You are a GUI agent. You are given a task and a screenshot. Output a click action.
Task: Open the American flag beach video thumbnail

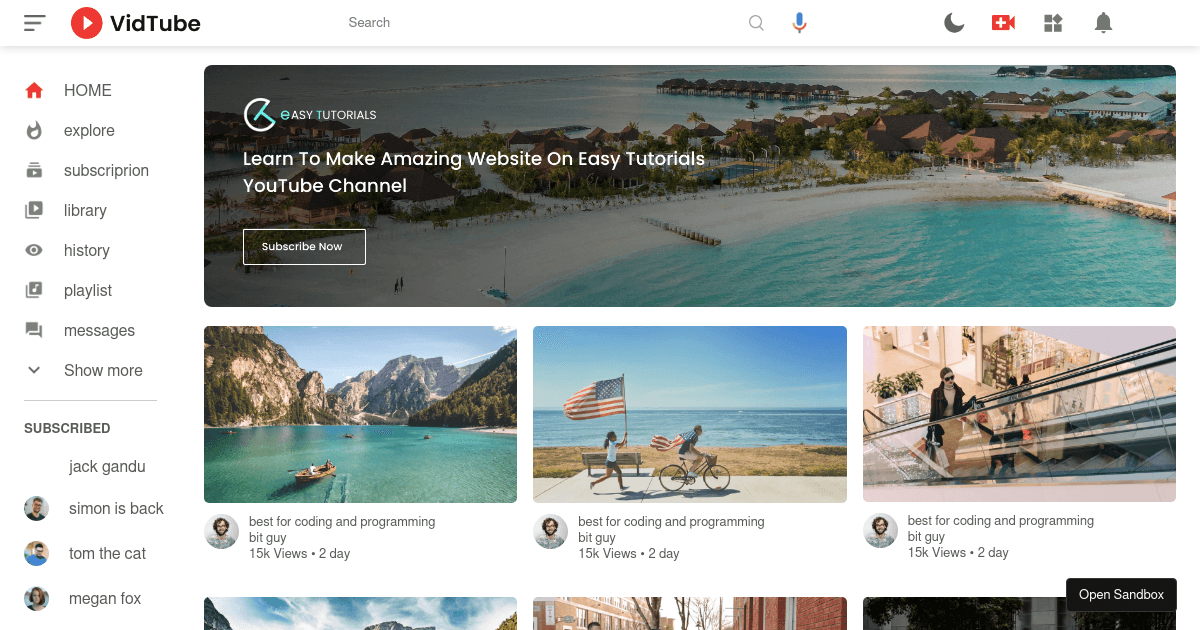(x=689, y=414)
